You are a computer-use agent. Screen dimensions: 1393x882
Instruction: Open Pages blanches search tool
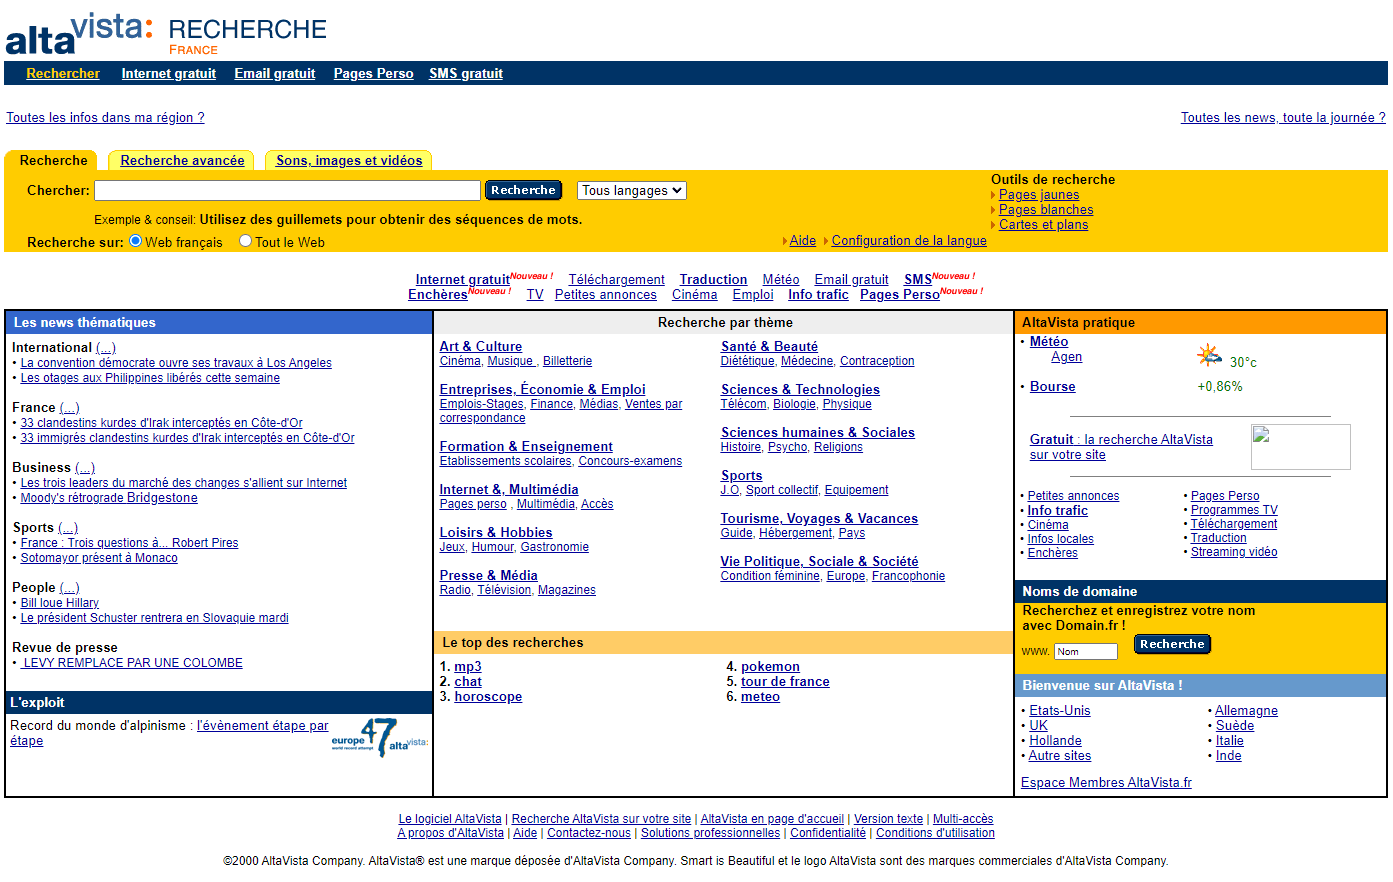click(x=1046, y=209)
